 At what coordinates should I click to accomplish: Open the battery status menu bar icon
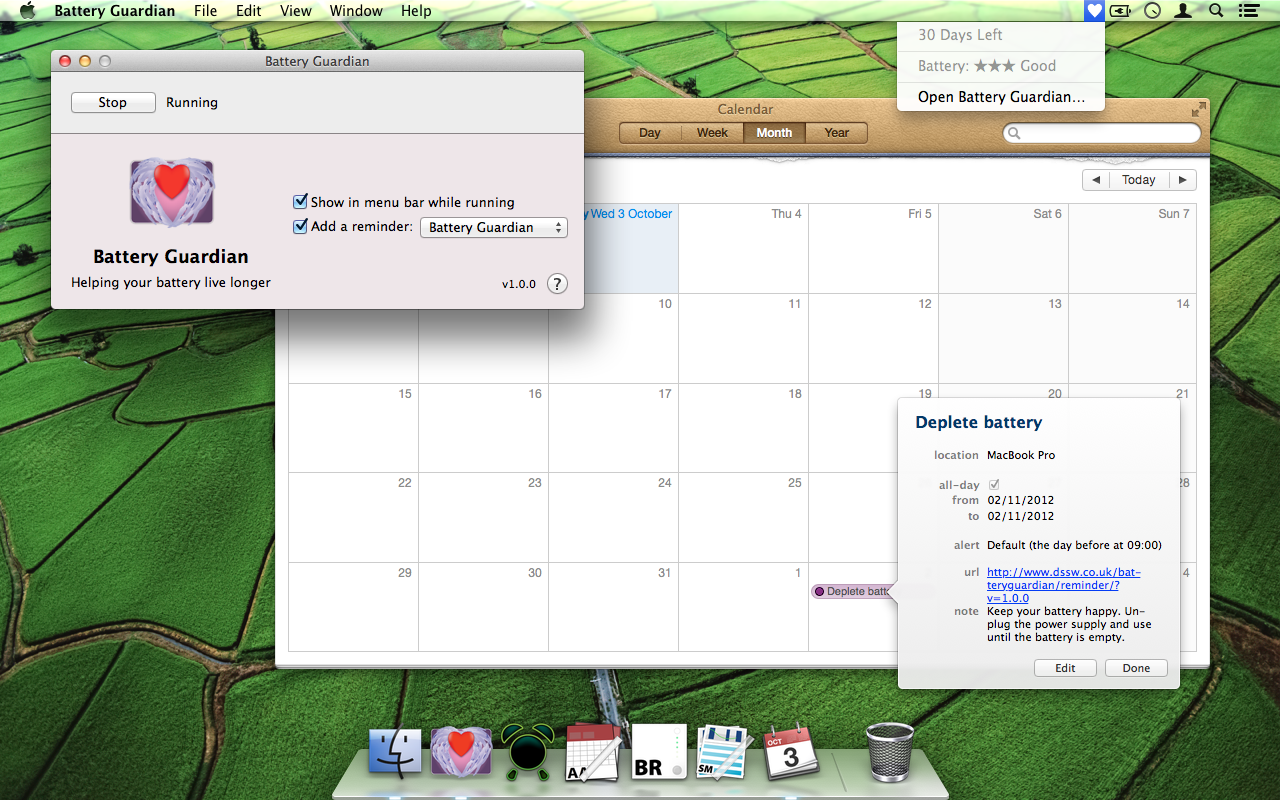tap(1122, 11)
